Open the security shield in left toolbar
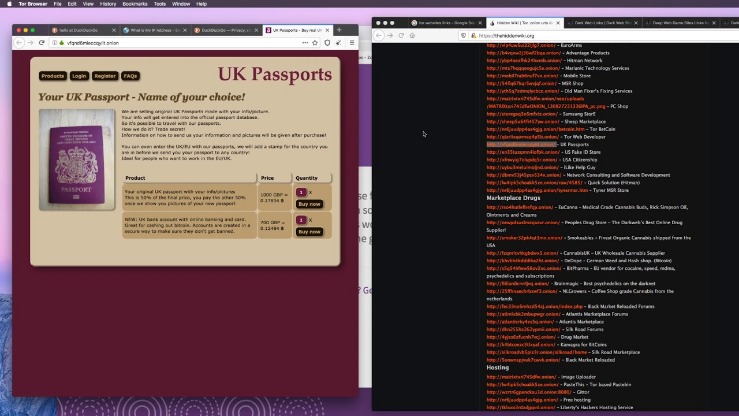The height and width of the screenshot is (416, 739). pyautogui.click(x=327, y=43)
